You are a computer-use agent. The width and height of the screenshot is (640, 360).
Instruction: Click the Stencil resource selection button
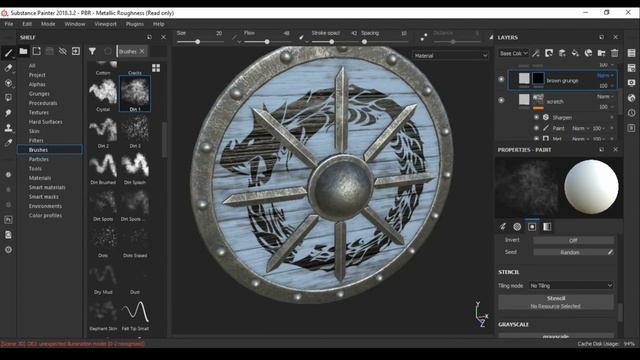pyautogui.click(x=556, y=302)
